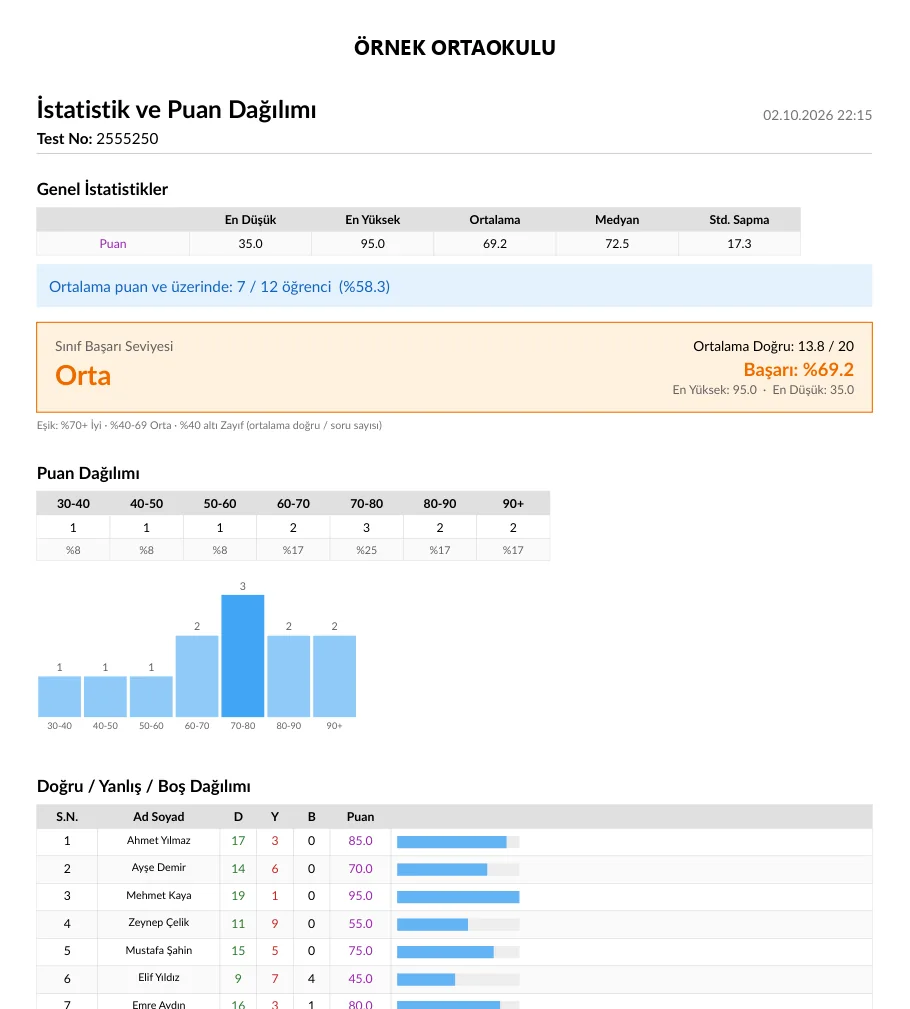This screenshot has width=910, height=1009.
Task: Click the Ortalama column header
Action: pyautogui.click(x=495, y=219)
